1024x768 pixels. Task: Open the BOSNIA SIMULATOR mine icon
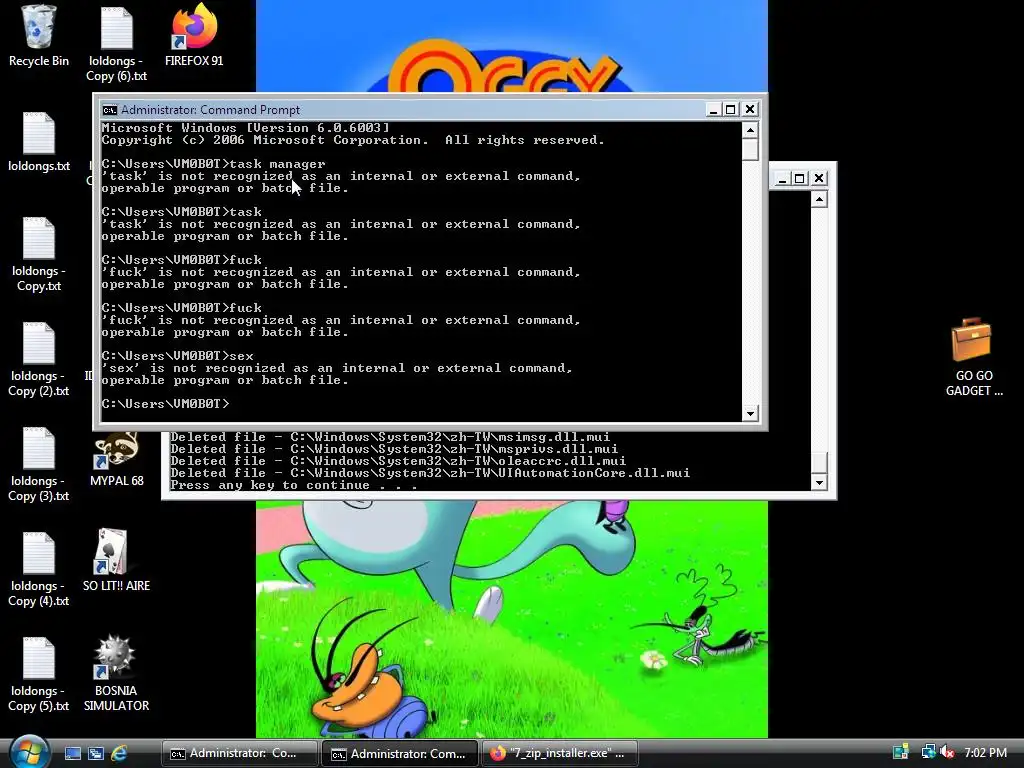[116, 673]
